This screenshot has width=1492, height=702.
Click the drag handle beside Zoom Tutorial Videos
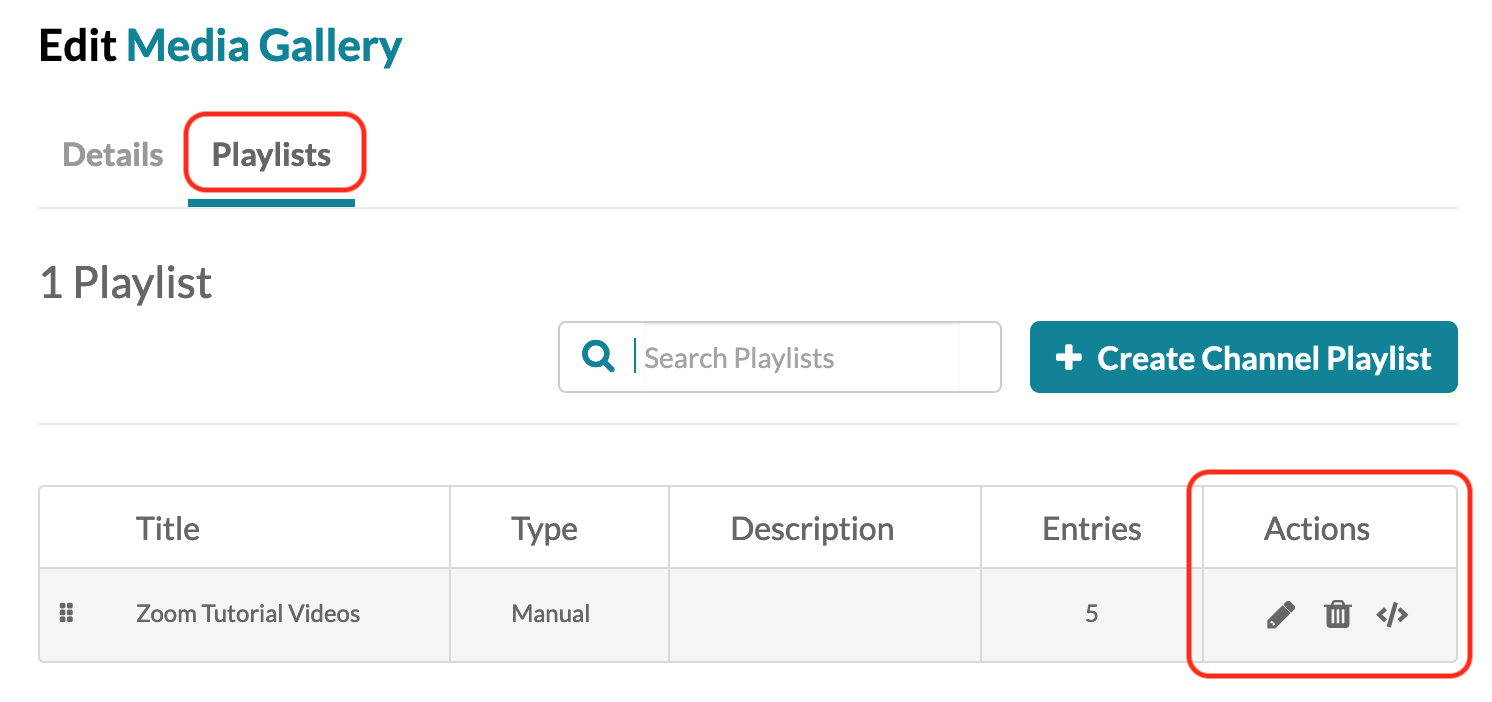coord(67,613)
